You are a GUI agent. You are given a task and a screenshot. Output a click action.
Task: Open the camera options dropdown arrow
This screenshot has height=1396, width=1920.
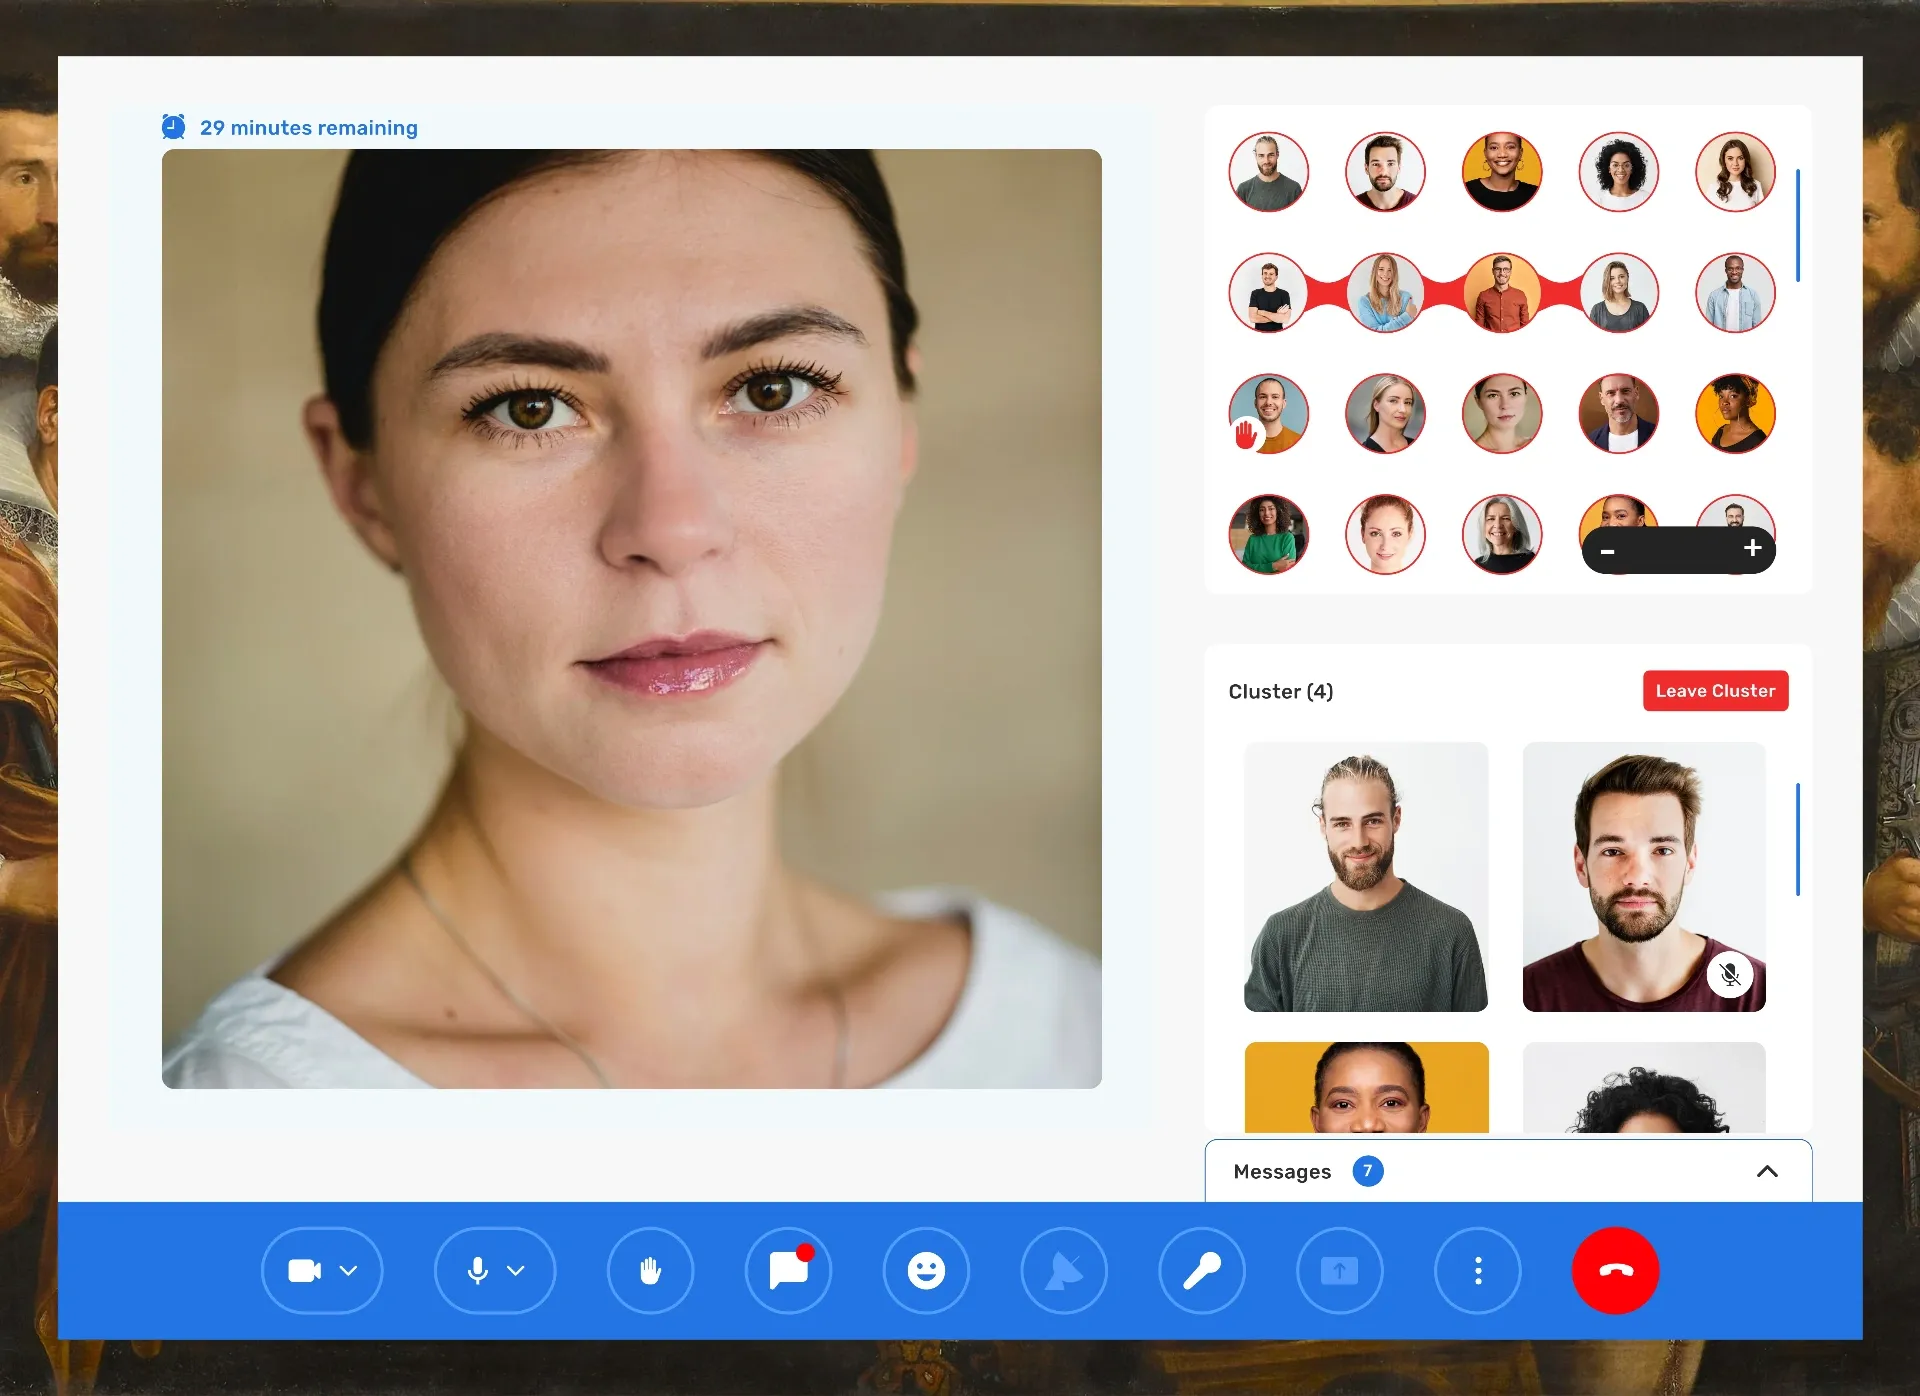point(348,1271)
